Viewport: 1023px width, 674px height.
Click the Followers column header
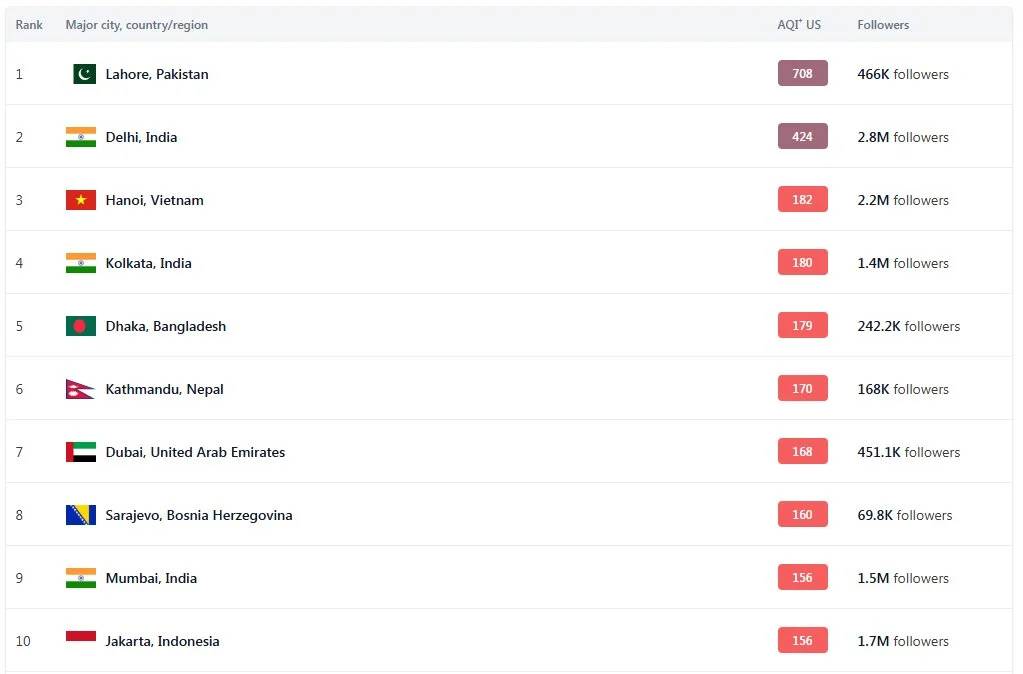pyautogui.click(x=883, y=25)
